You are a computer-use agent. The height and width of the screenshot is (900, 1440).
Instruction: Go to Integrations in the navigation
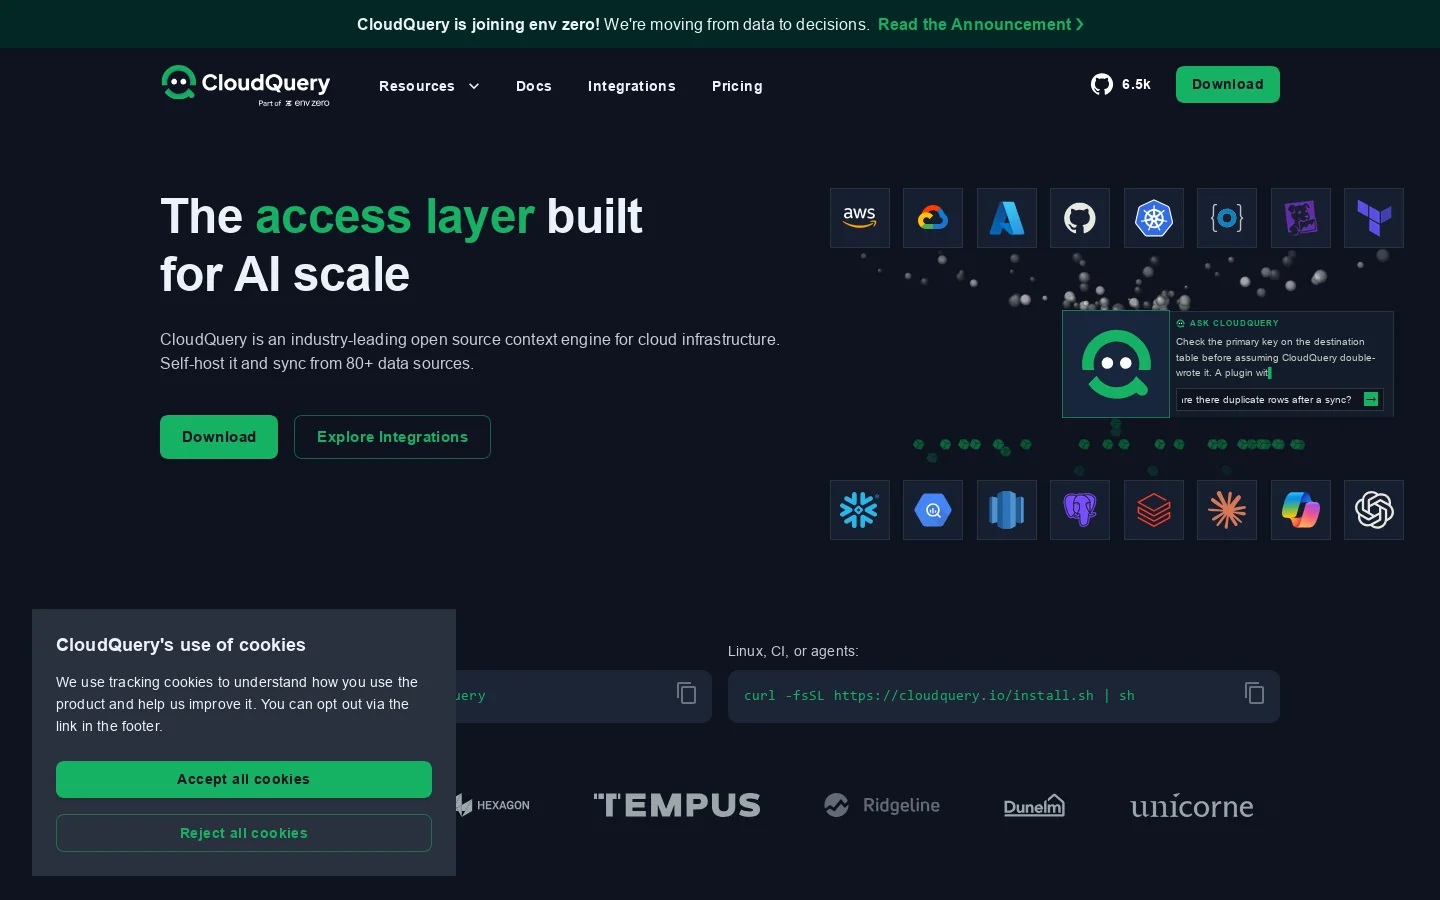[632, 86]
